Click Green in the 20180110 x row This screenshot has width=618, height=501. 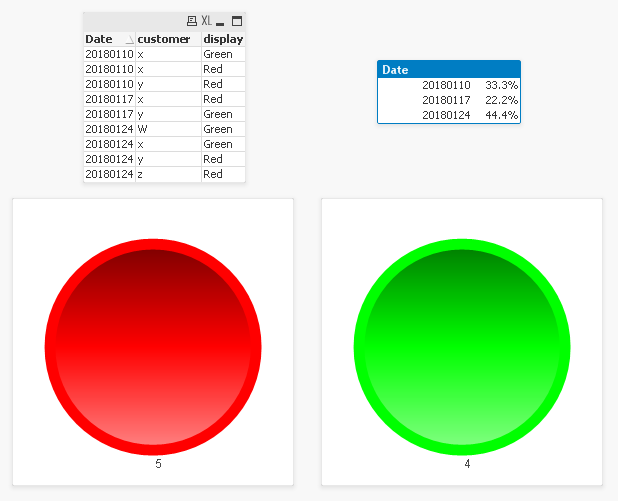coord(223,54)
